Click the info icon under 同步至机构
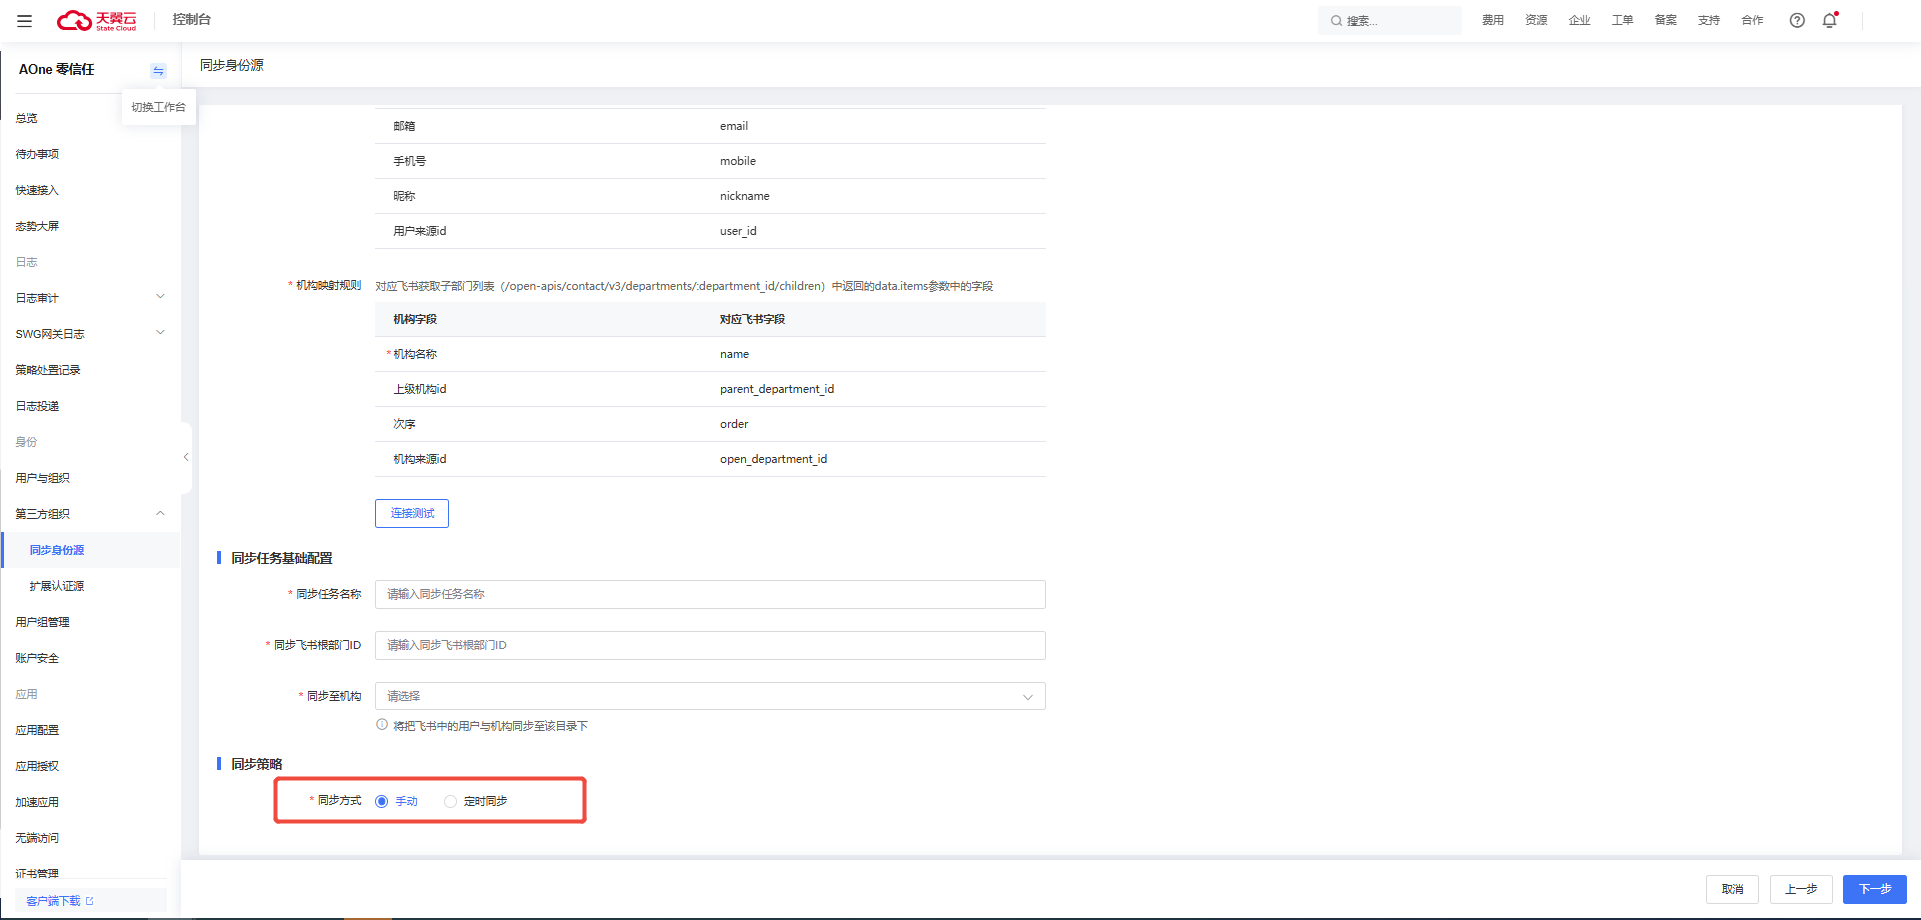Screen dimensions: 1921x920 pos(382,725)
